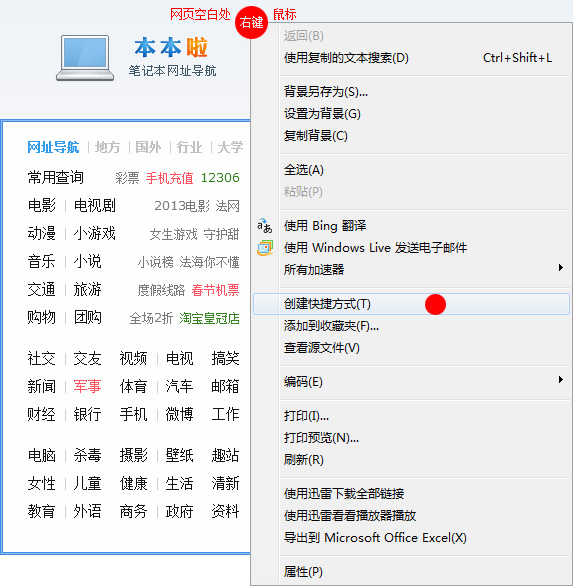Open the 淘宝皇冠店 link
This screenshot has height=586, width=573.
click(x=209, y=318)
